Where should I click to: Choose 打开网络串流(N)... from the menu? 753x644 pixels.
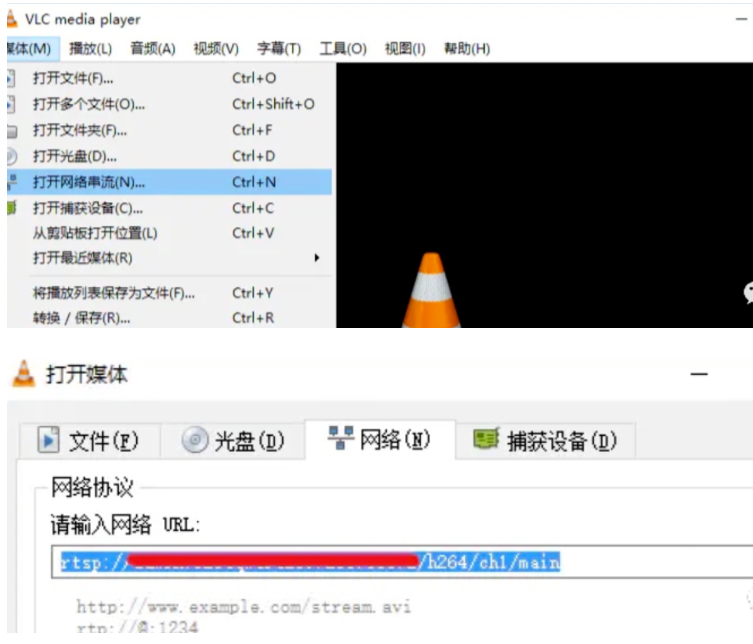click(x=89, y=182)
